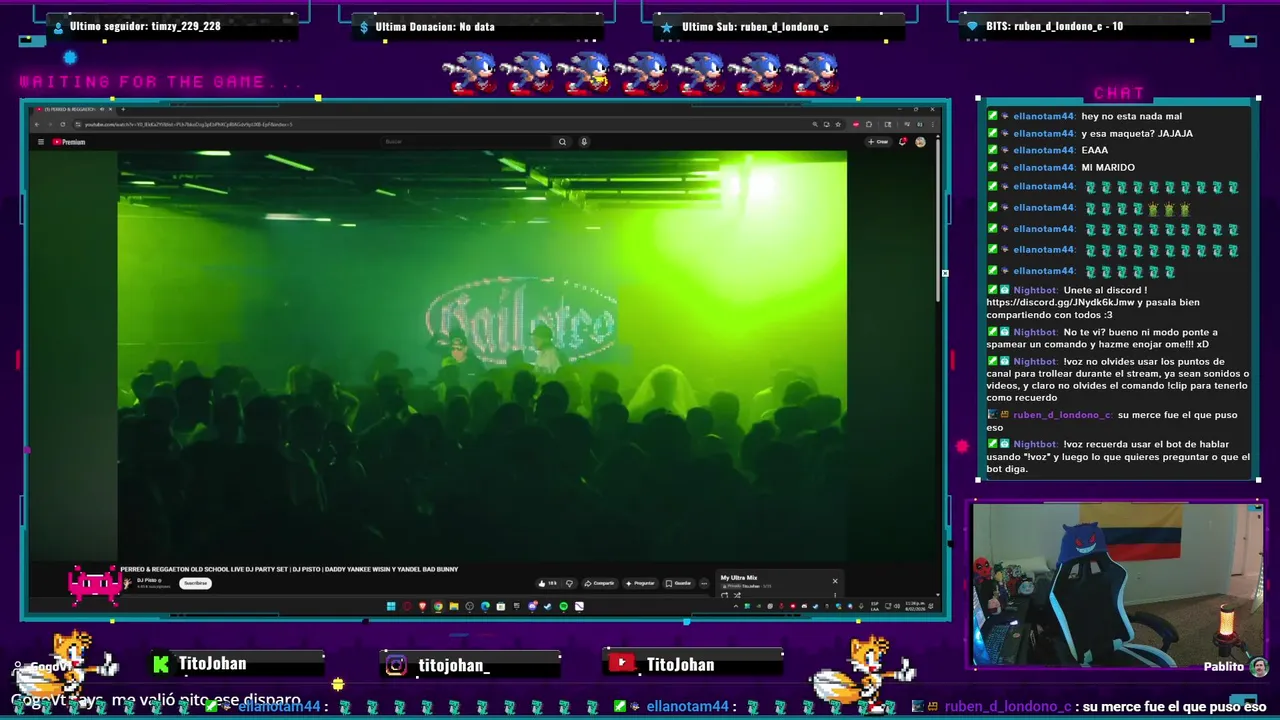This screenshot has height=720, width=1280.
Task: Click the Preguntar button
Action: (640, 583)
